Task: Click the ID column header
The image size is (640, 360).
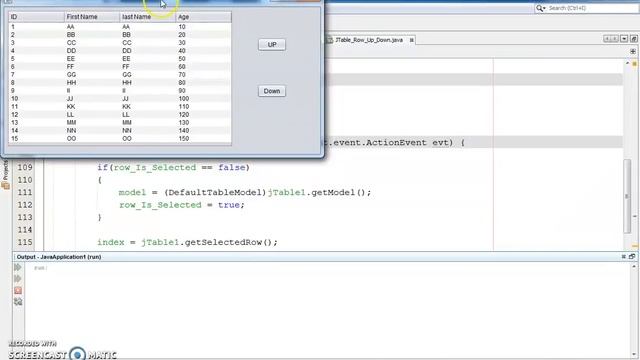Action: 37,17
